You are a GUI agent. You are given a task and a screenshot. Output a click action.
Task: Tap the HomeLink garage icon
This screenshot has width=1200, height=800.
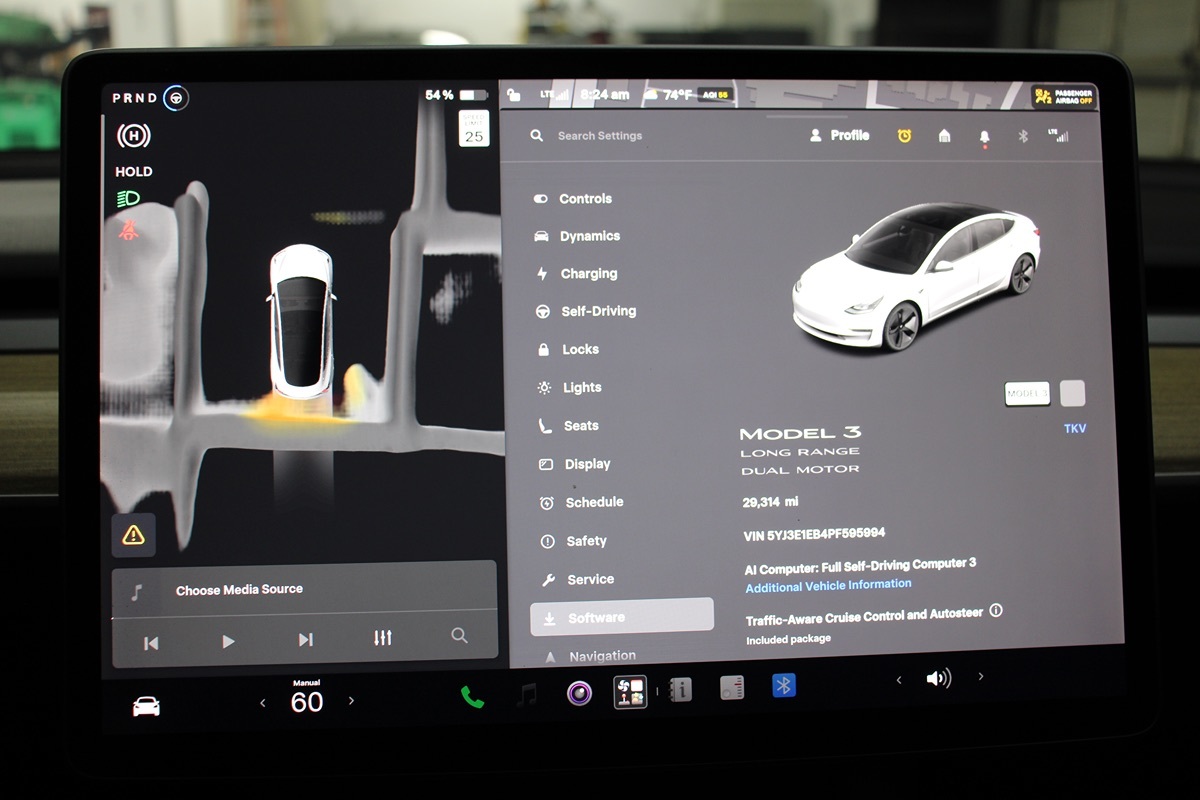click(944, 135)
